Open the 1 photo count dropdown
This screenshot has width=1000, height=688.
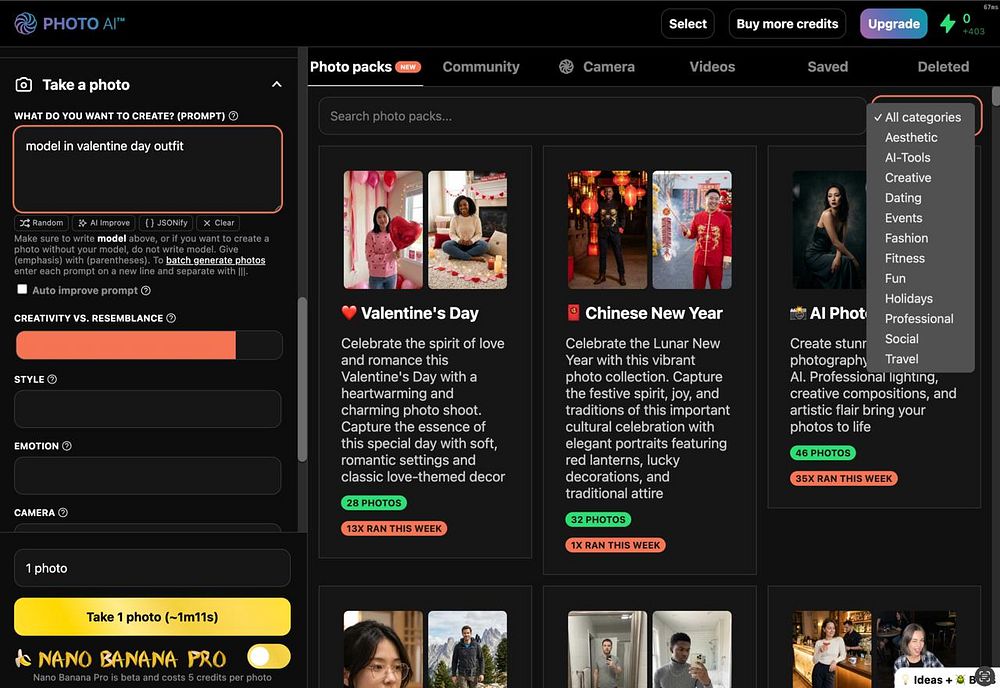point(152,568)
